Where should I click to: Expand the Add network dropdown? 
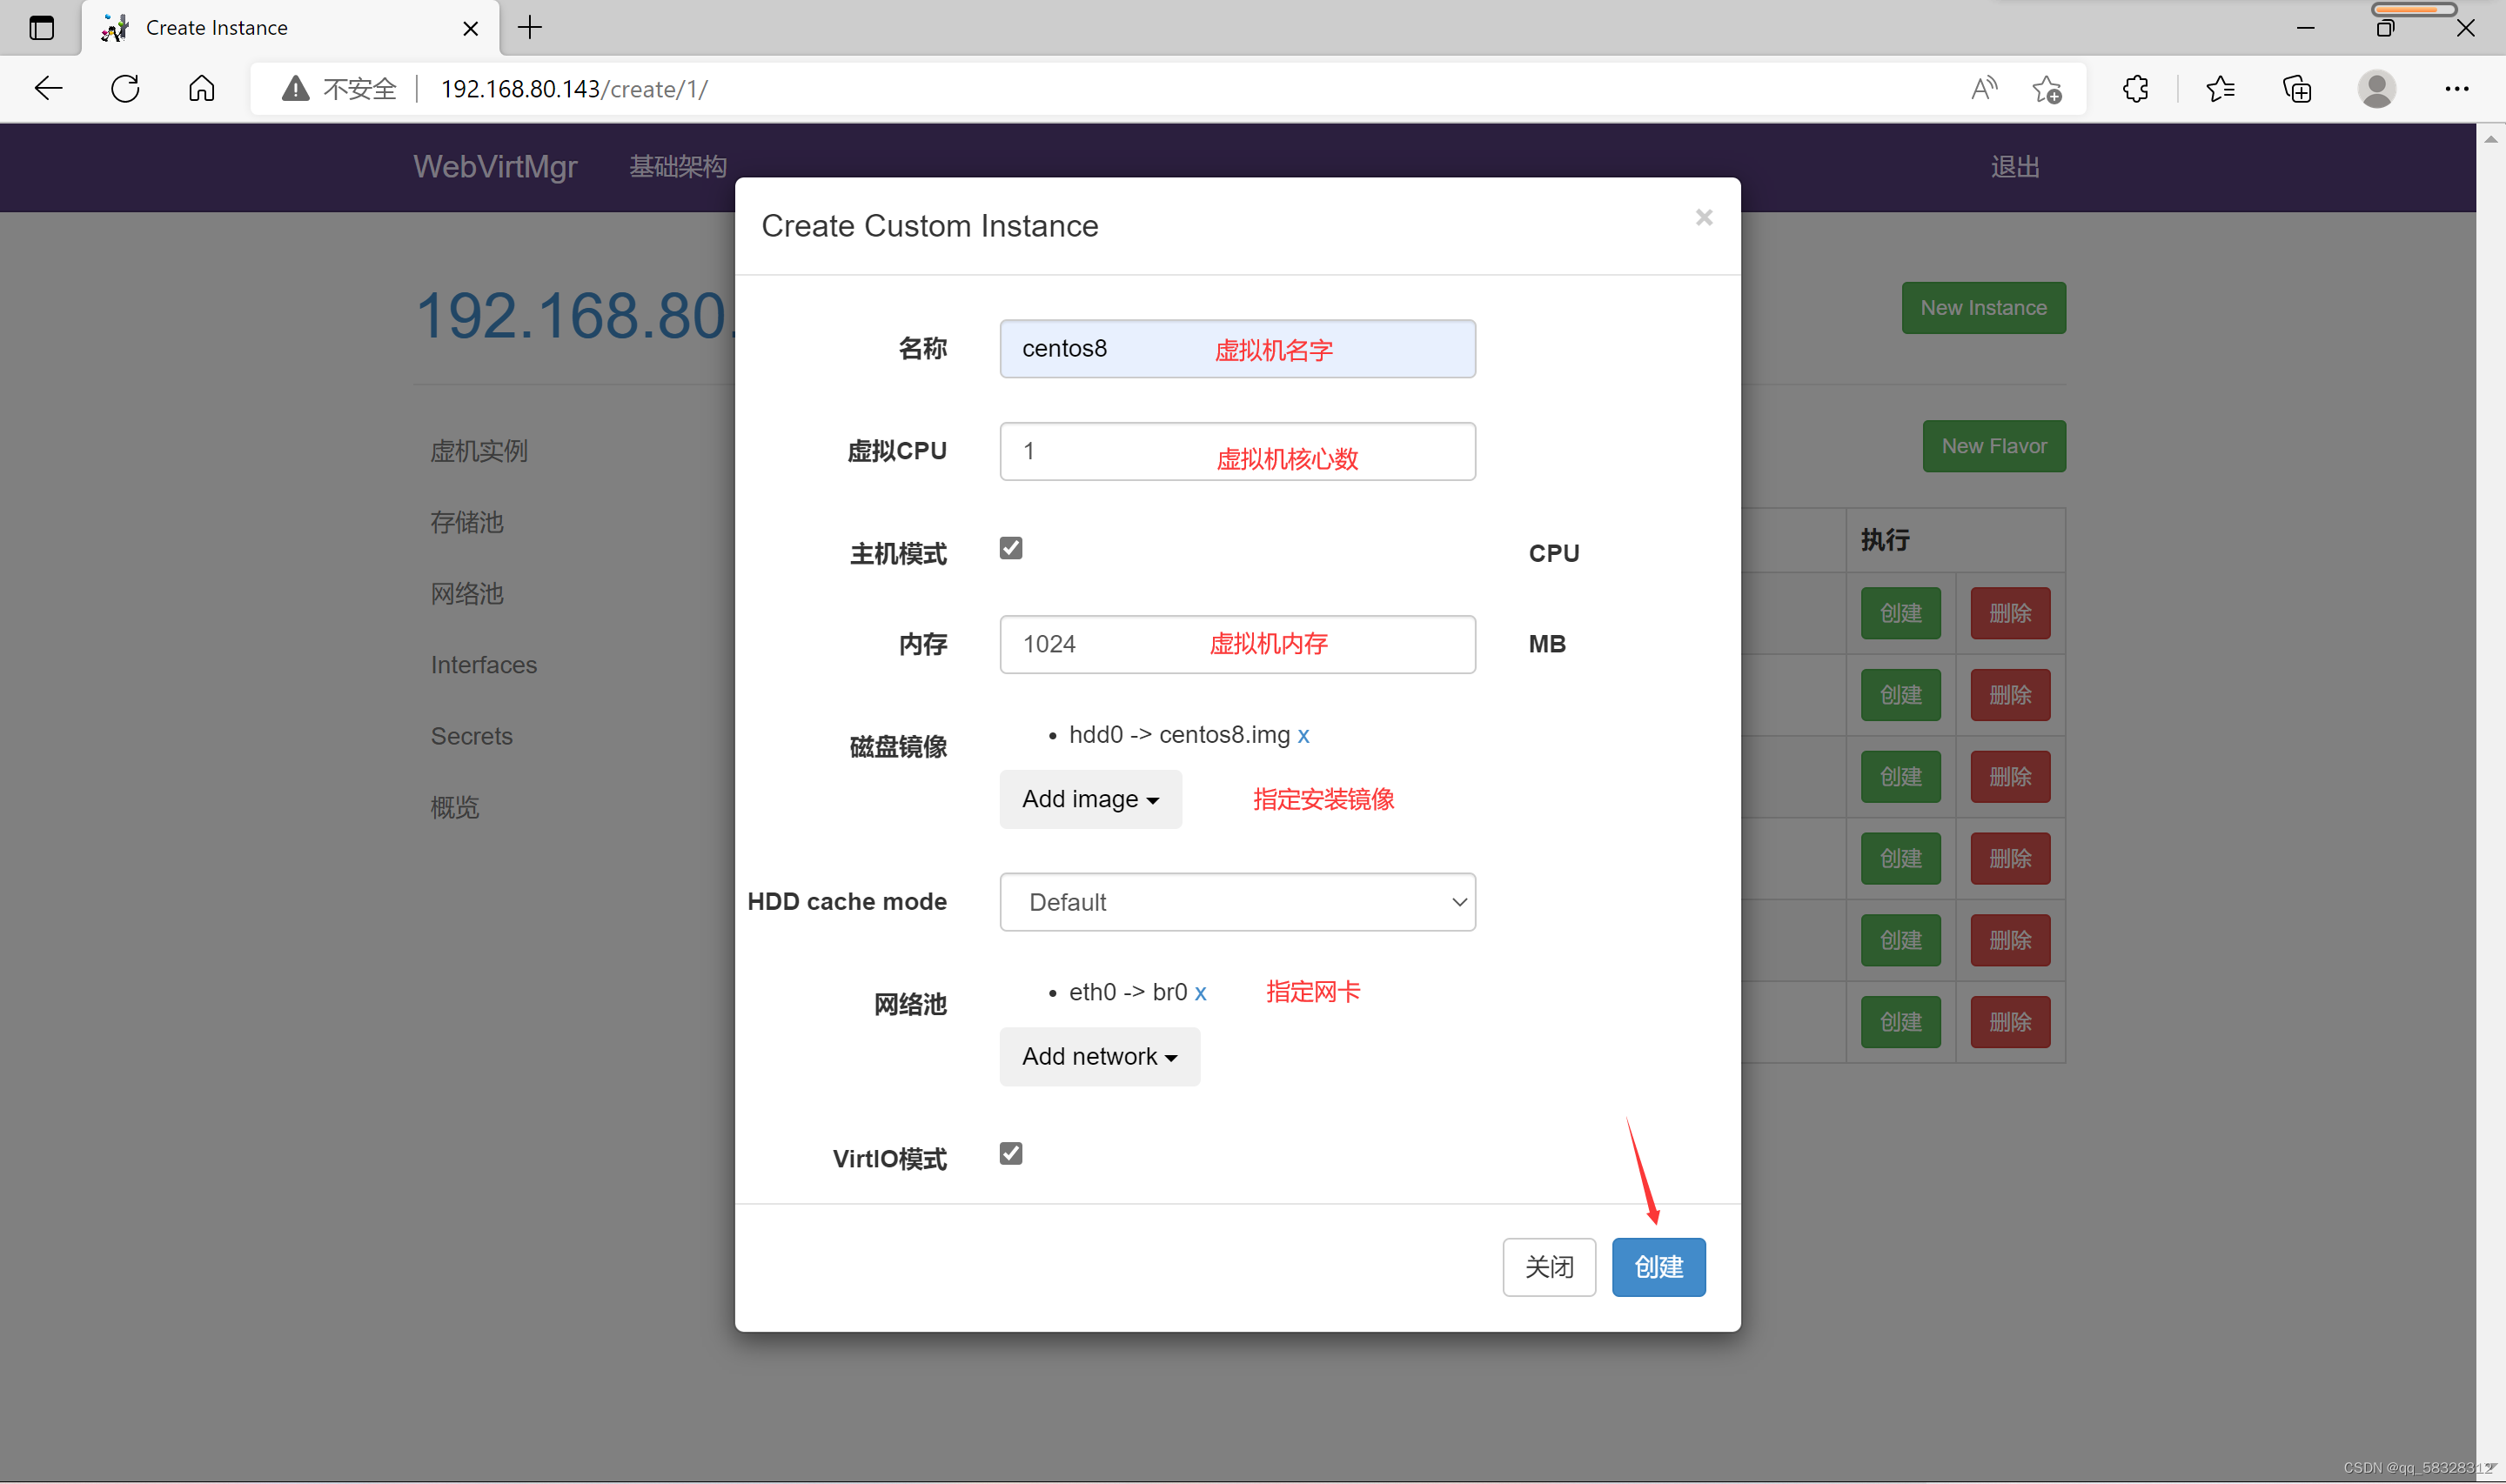click(1099, 1057)
